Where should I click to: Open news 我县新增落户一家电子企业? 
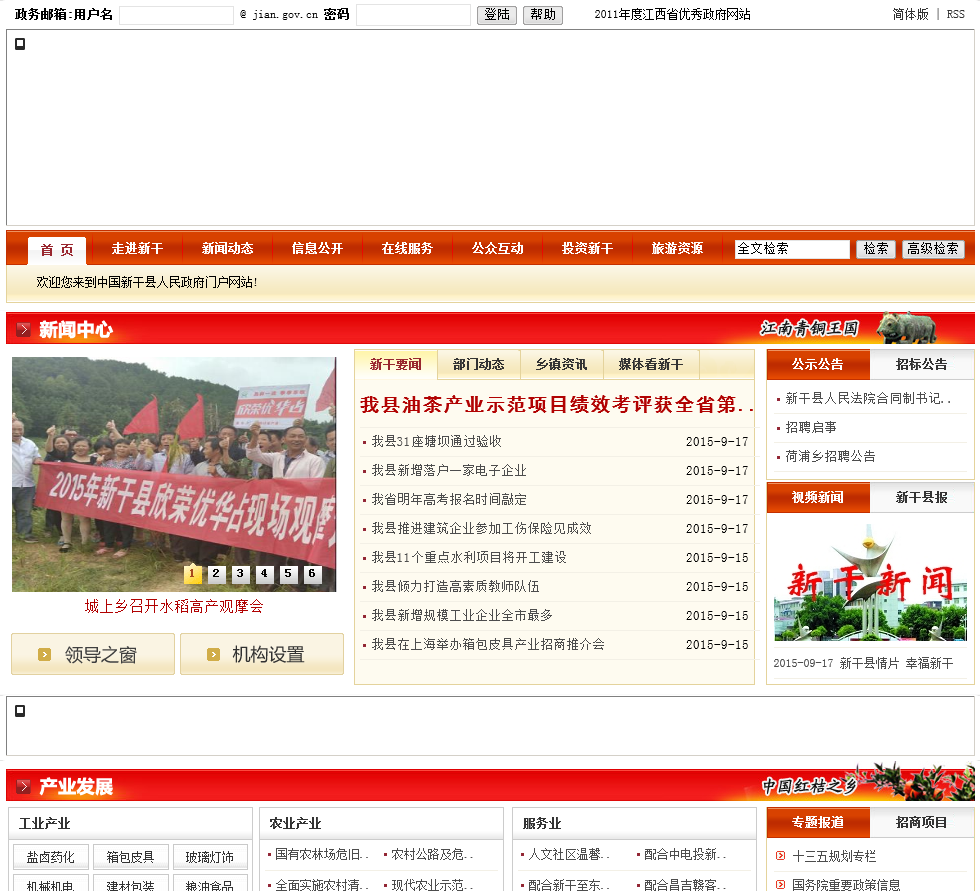click(x=449, y=470)
